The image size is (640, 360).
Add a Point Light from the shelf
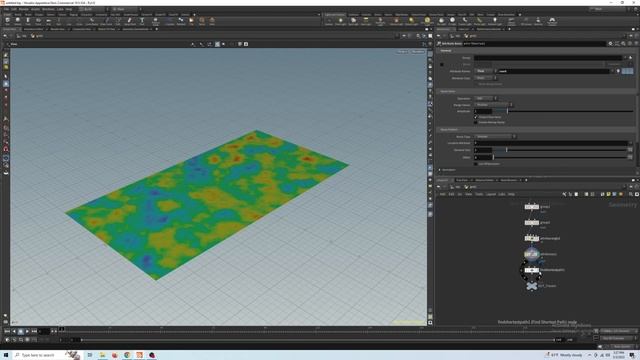point(340,21)
